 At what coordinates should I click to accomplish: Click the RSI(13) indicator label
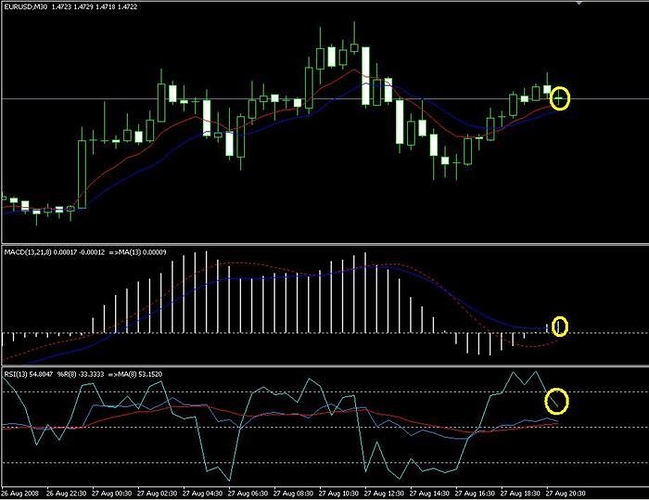[x=16, y=374]
